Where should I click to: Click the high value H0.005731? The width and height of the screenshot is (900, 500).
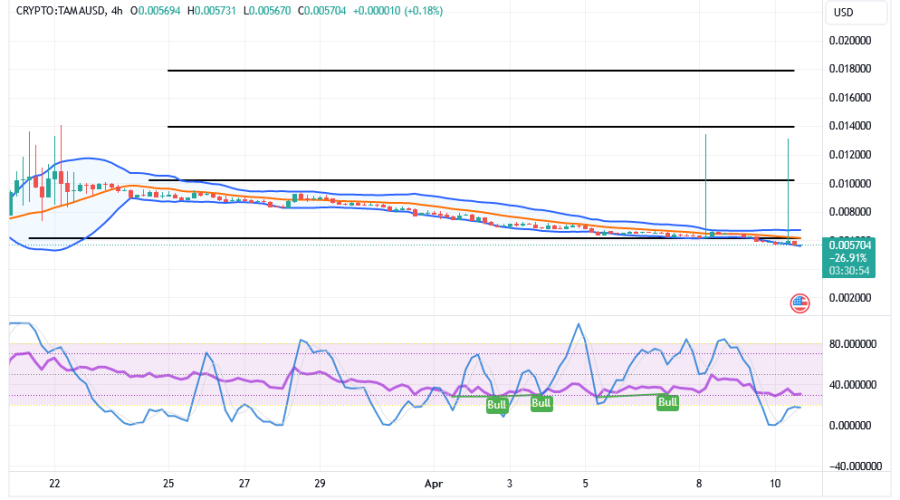click(x=211, y=11)
